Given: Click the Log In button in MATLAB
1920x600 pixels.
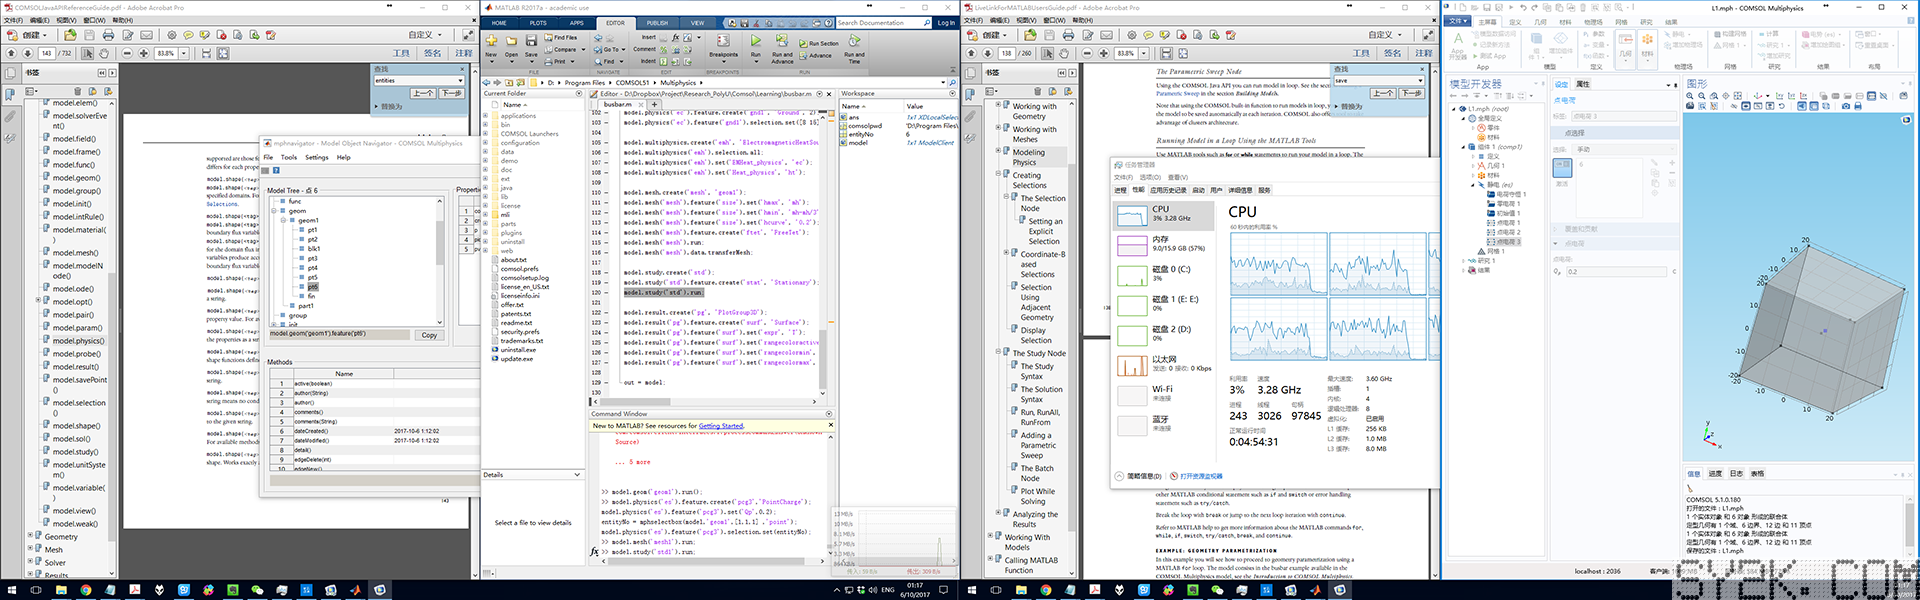Looking at the screenshot, I should click(x=945, y=22).
